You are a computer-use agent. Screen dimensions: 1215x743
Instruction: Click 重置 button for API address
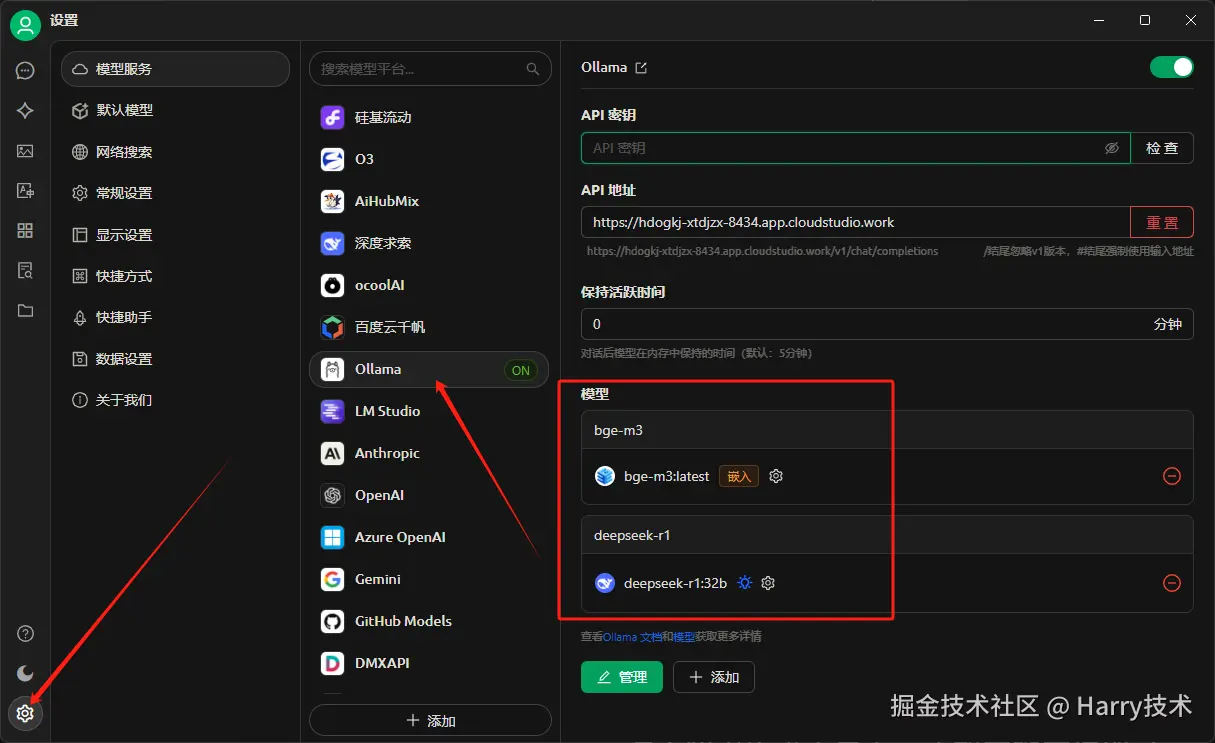click(1162, 222)
